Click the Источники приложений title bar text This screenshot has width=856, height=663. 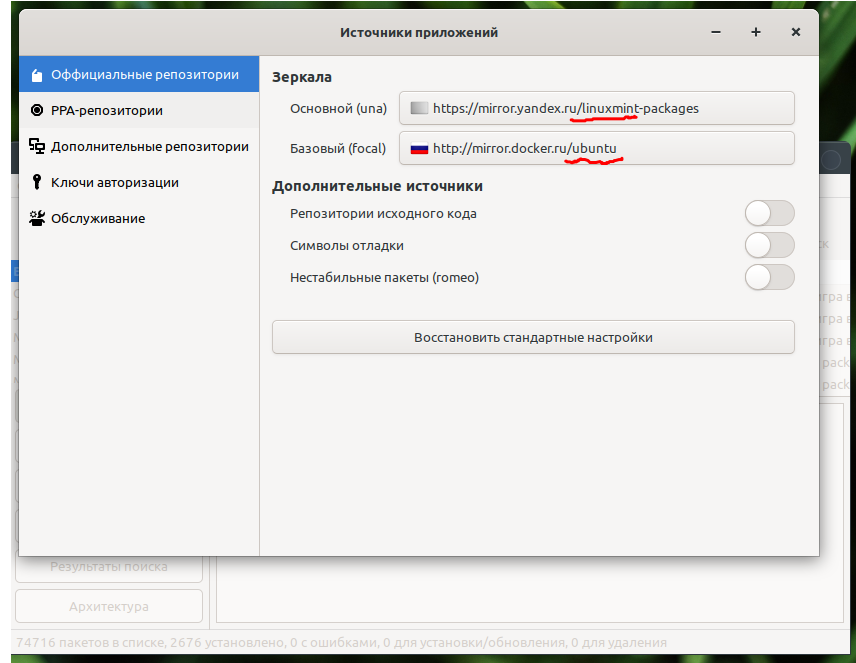point(419,33)
